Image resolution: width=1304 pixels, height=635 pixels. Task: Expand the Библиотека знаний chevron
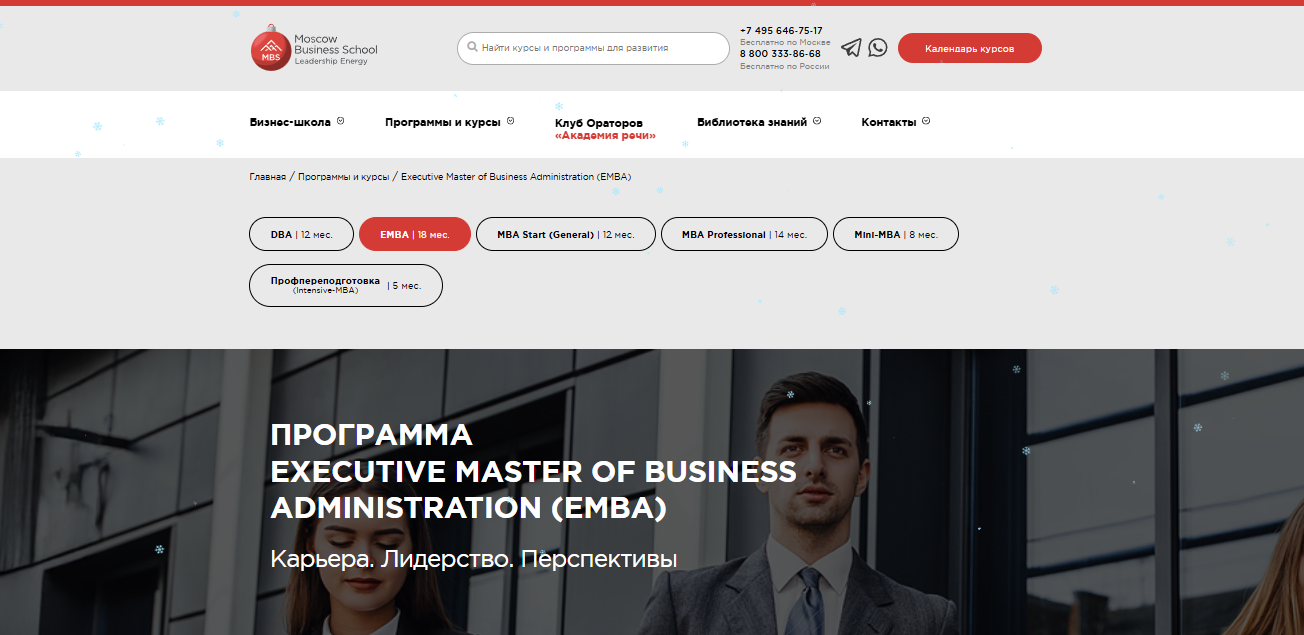[817, 121]
